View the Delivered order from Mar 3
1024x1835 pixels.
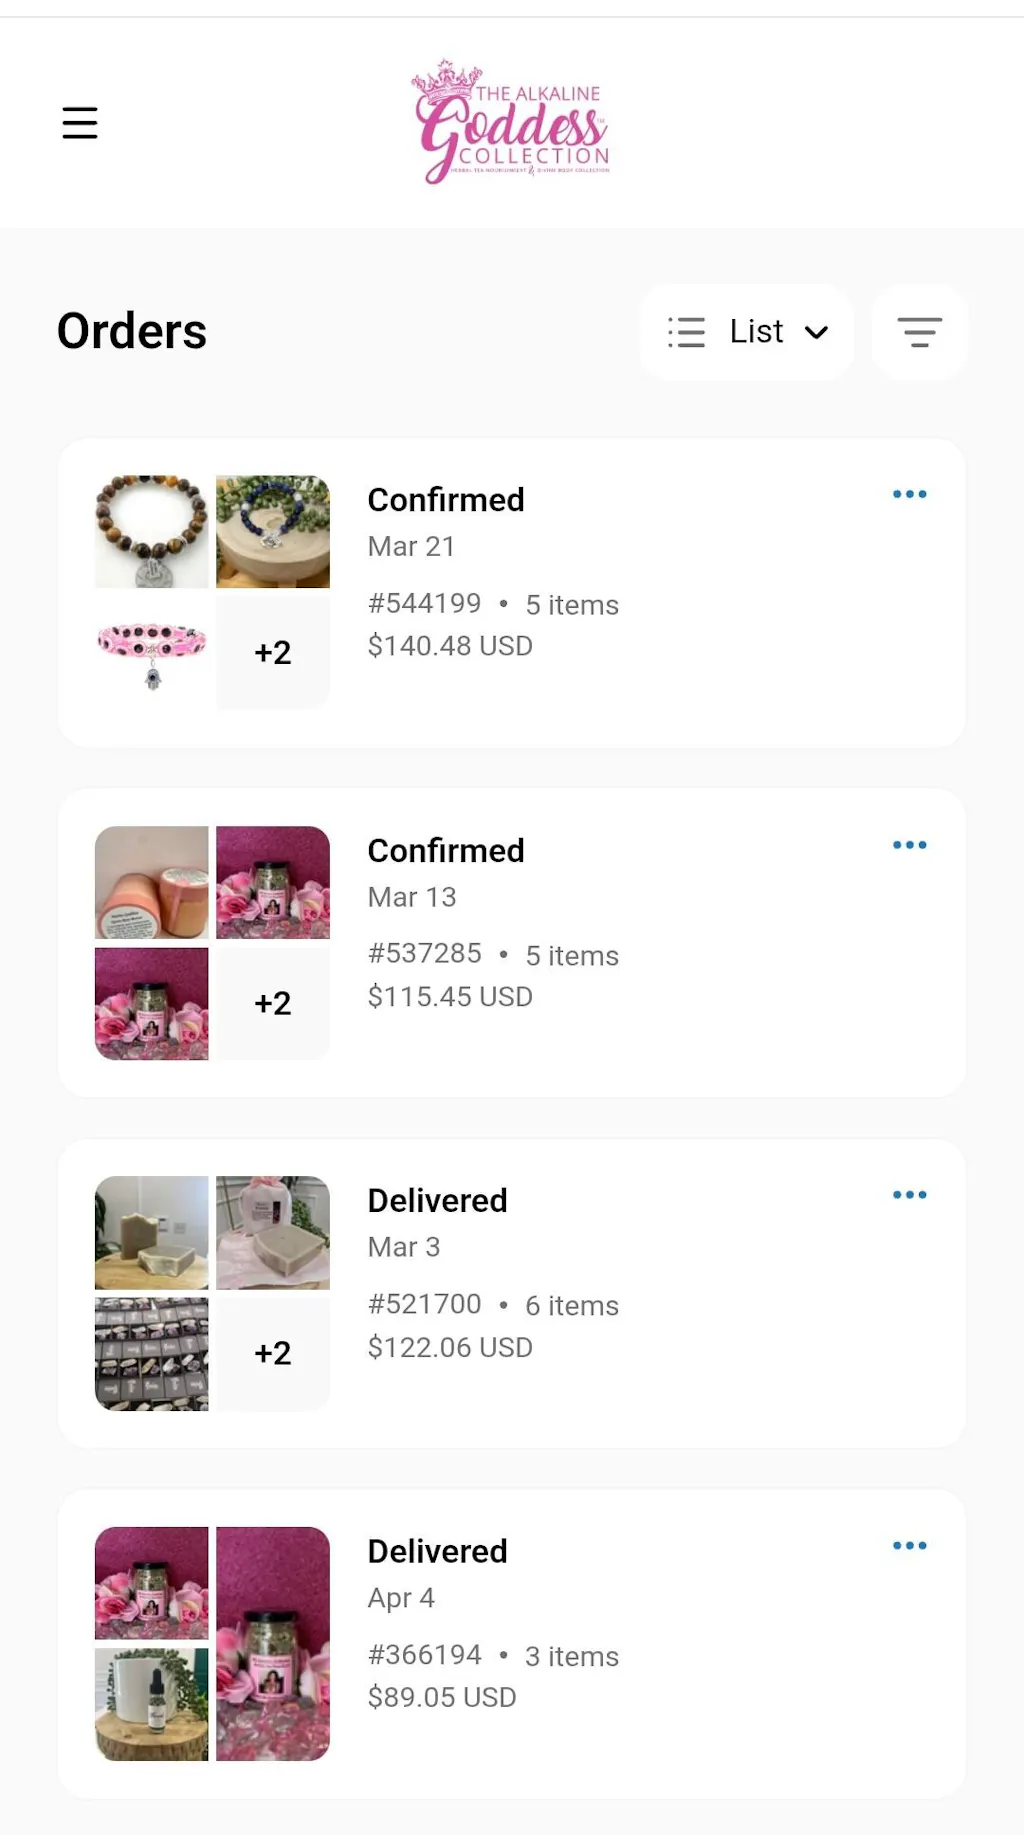(x=437, y=1201)
